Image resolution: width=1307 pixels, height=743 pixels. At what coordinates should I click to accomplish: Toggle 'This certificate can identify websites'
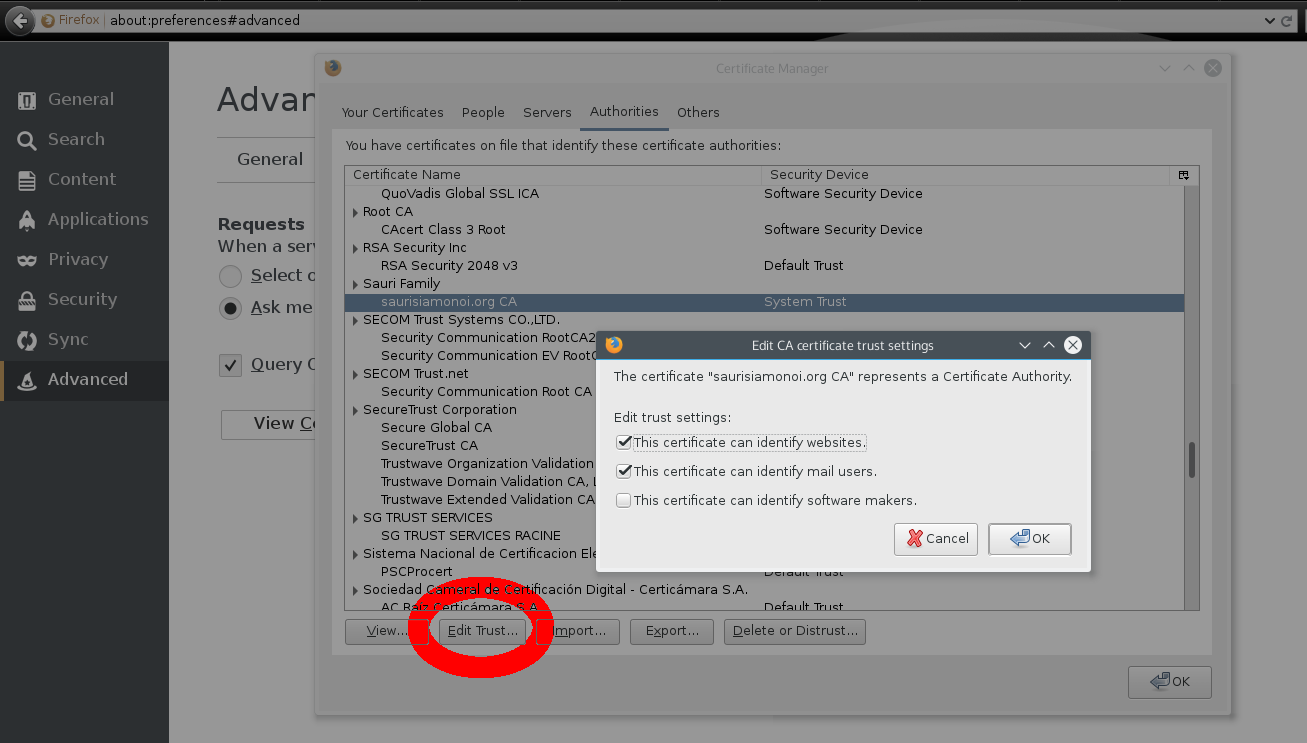click(x=624, y=442)
